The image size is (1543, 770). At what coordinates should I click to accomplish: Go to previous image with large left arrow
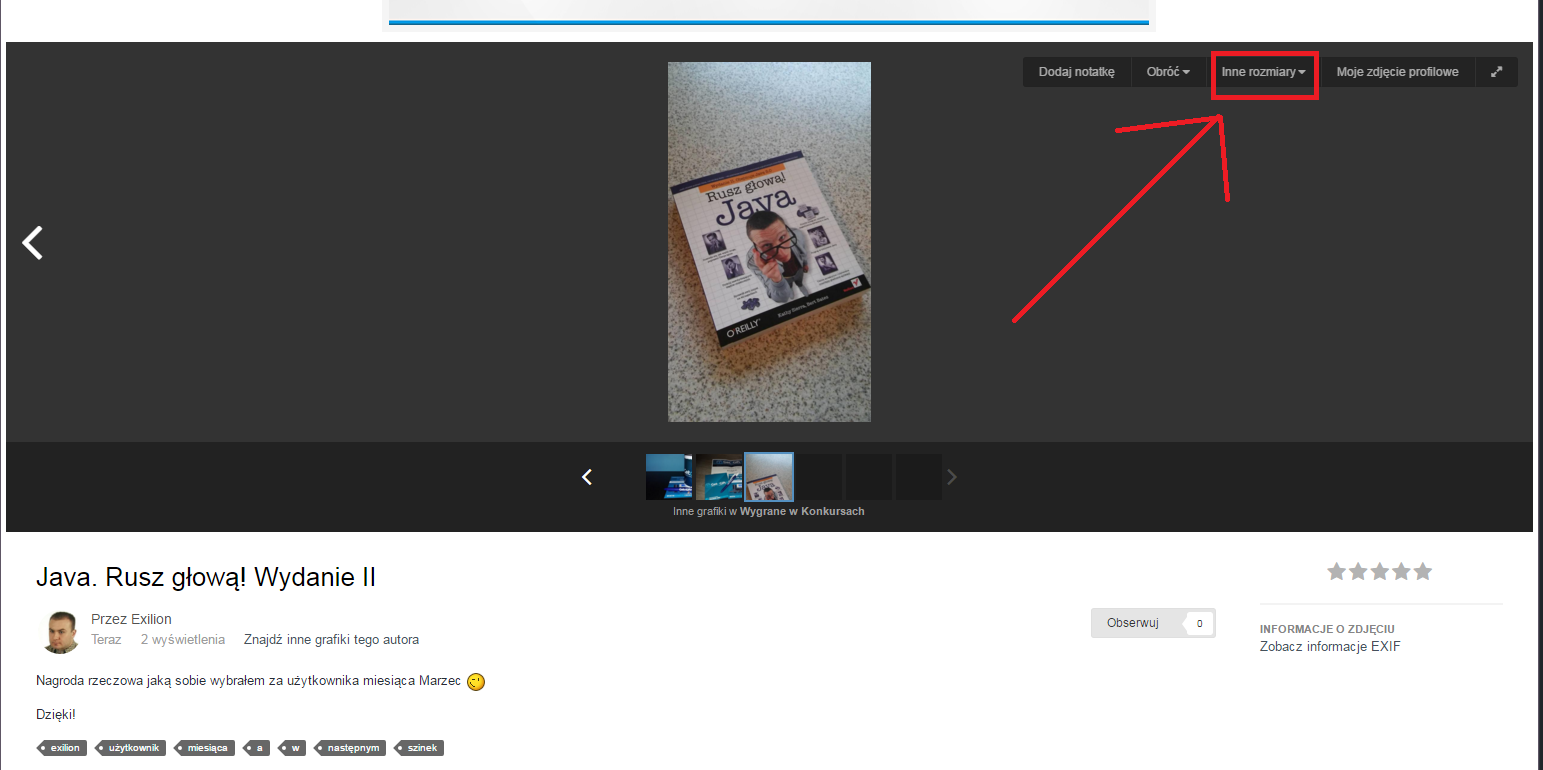33,242
